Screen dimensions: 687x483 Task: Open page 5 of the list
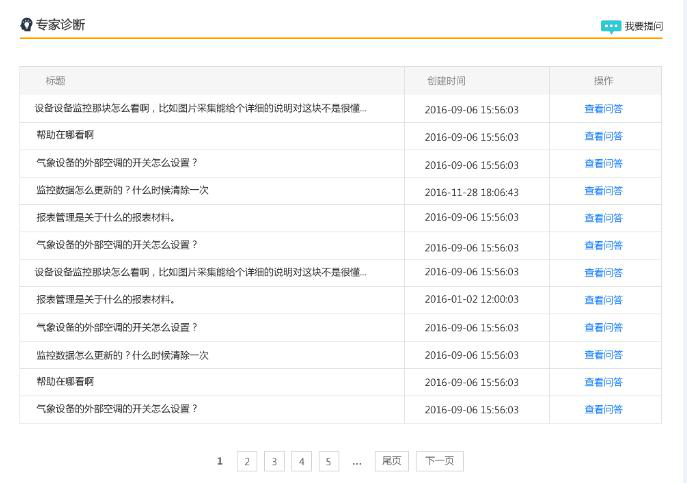tap(329, 461)
